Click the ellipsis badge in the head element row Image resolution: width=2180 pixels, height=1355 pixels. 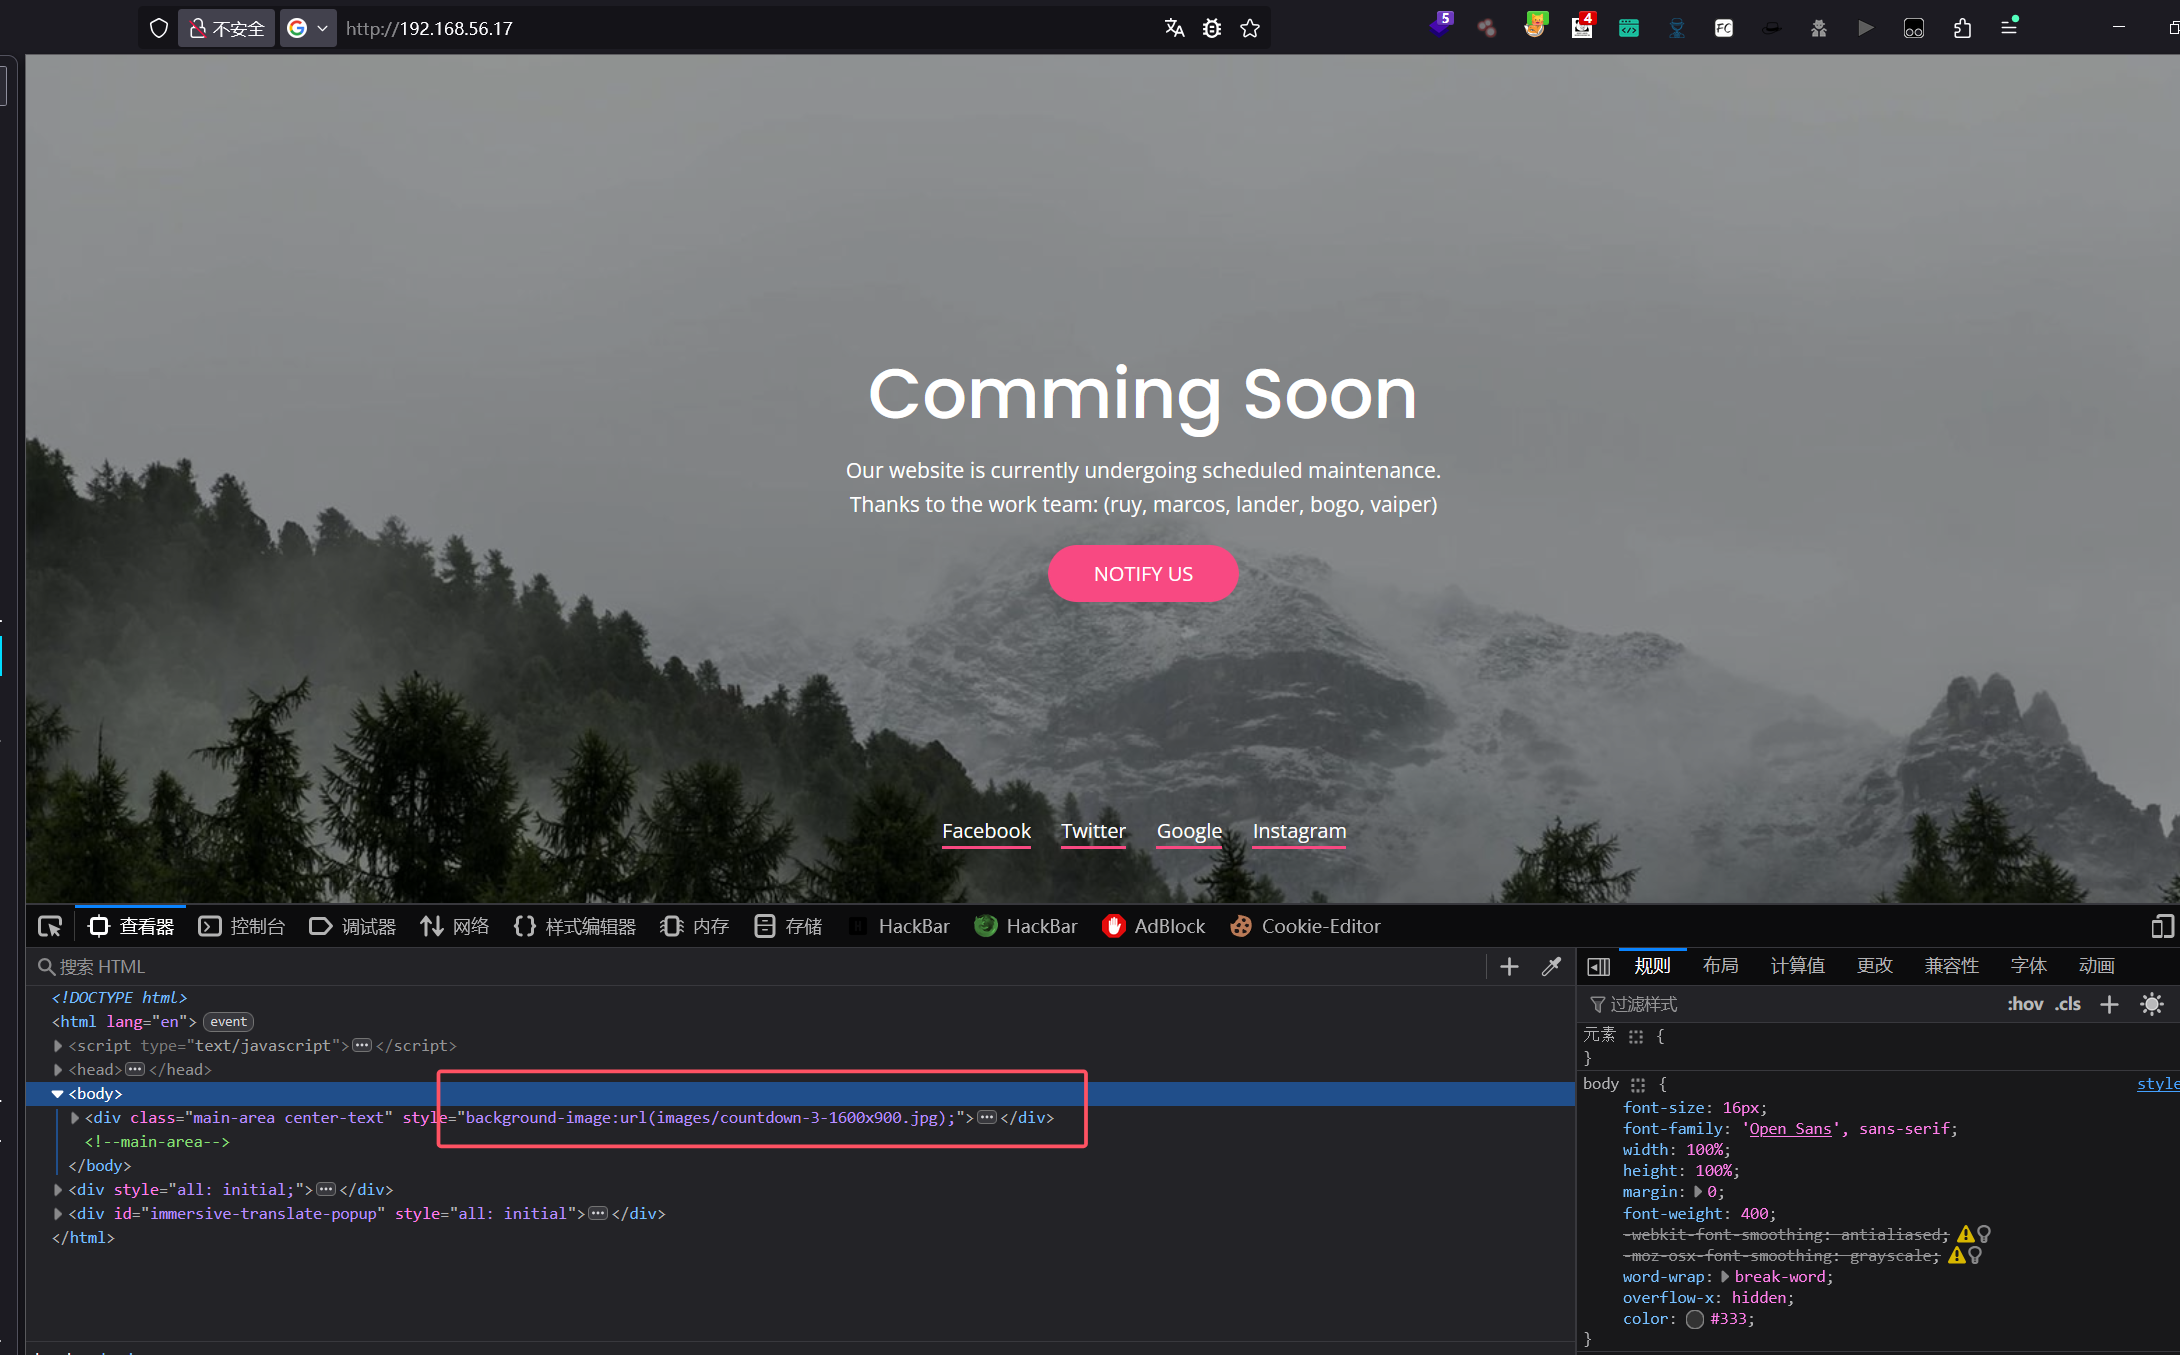pos(135,1070)
